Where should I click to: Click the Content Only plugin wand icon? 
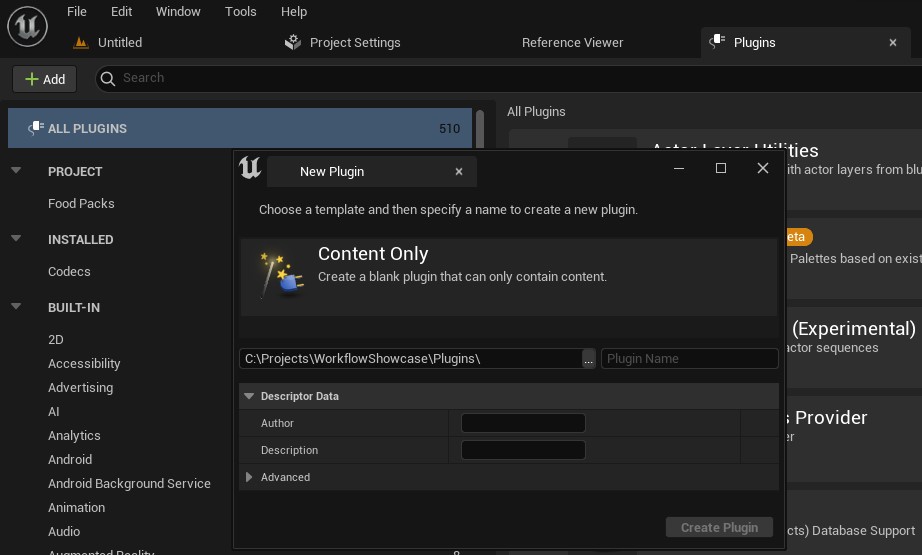tap(281, 275)
